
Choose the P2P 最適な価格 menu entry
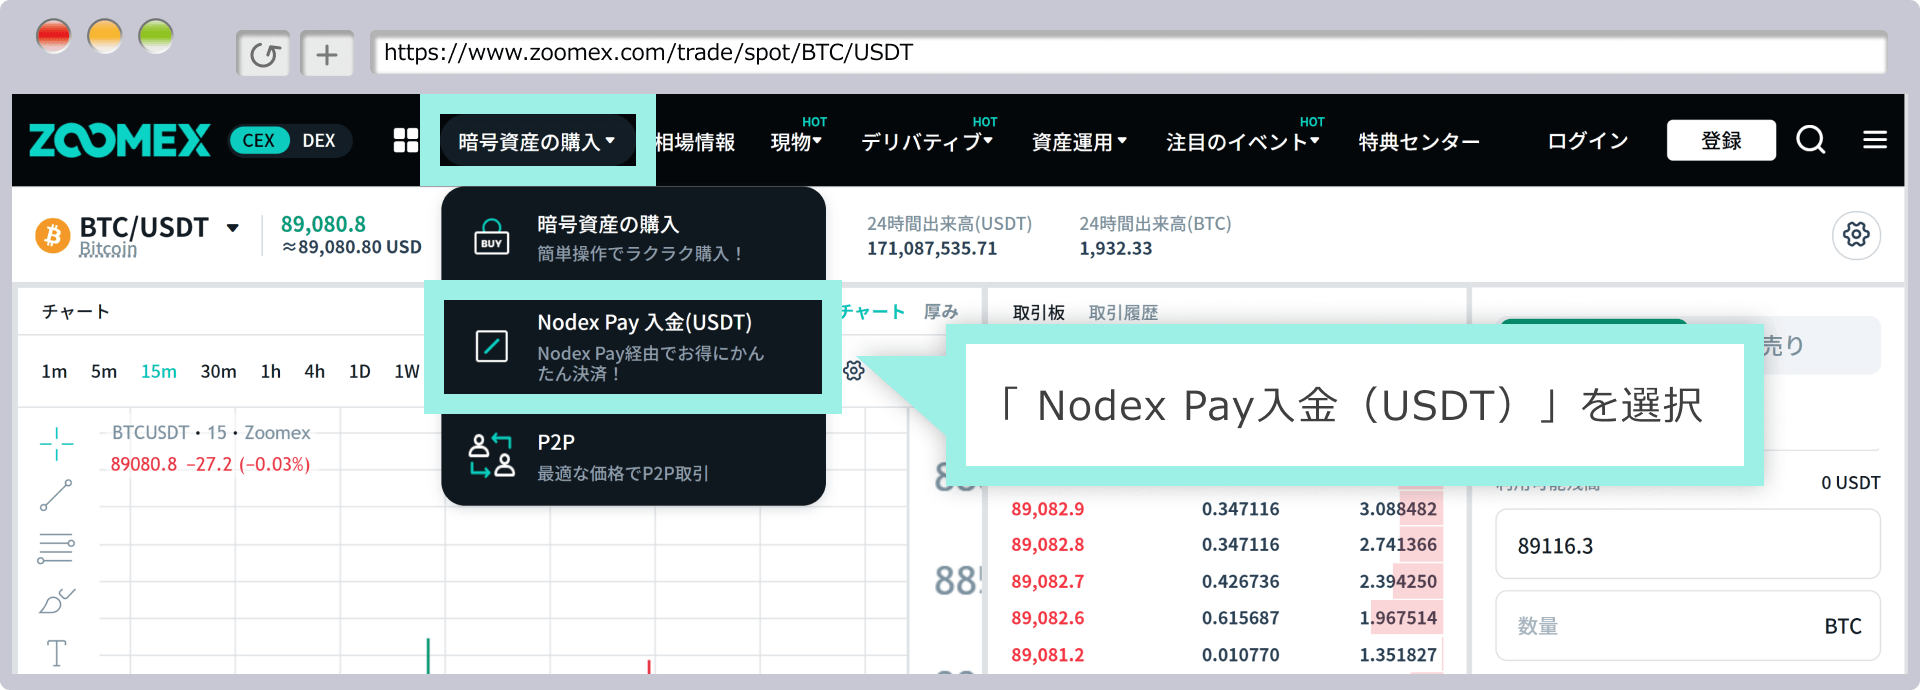click(x=633, y=456)
